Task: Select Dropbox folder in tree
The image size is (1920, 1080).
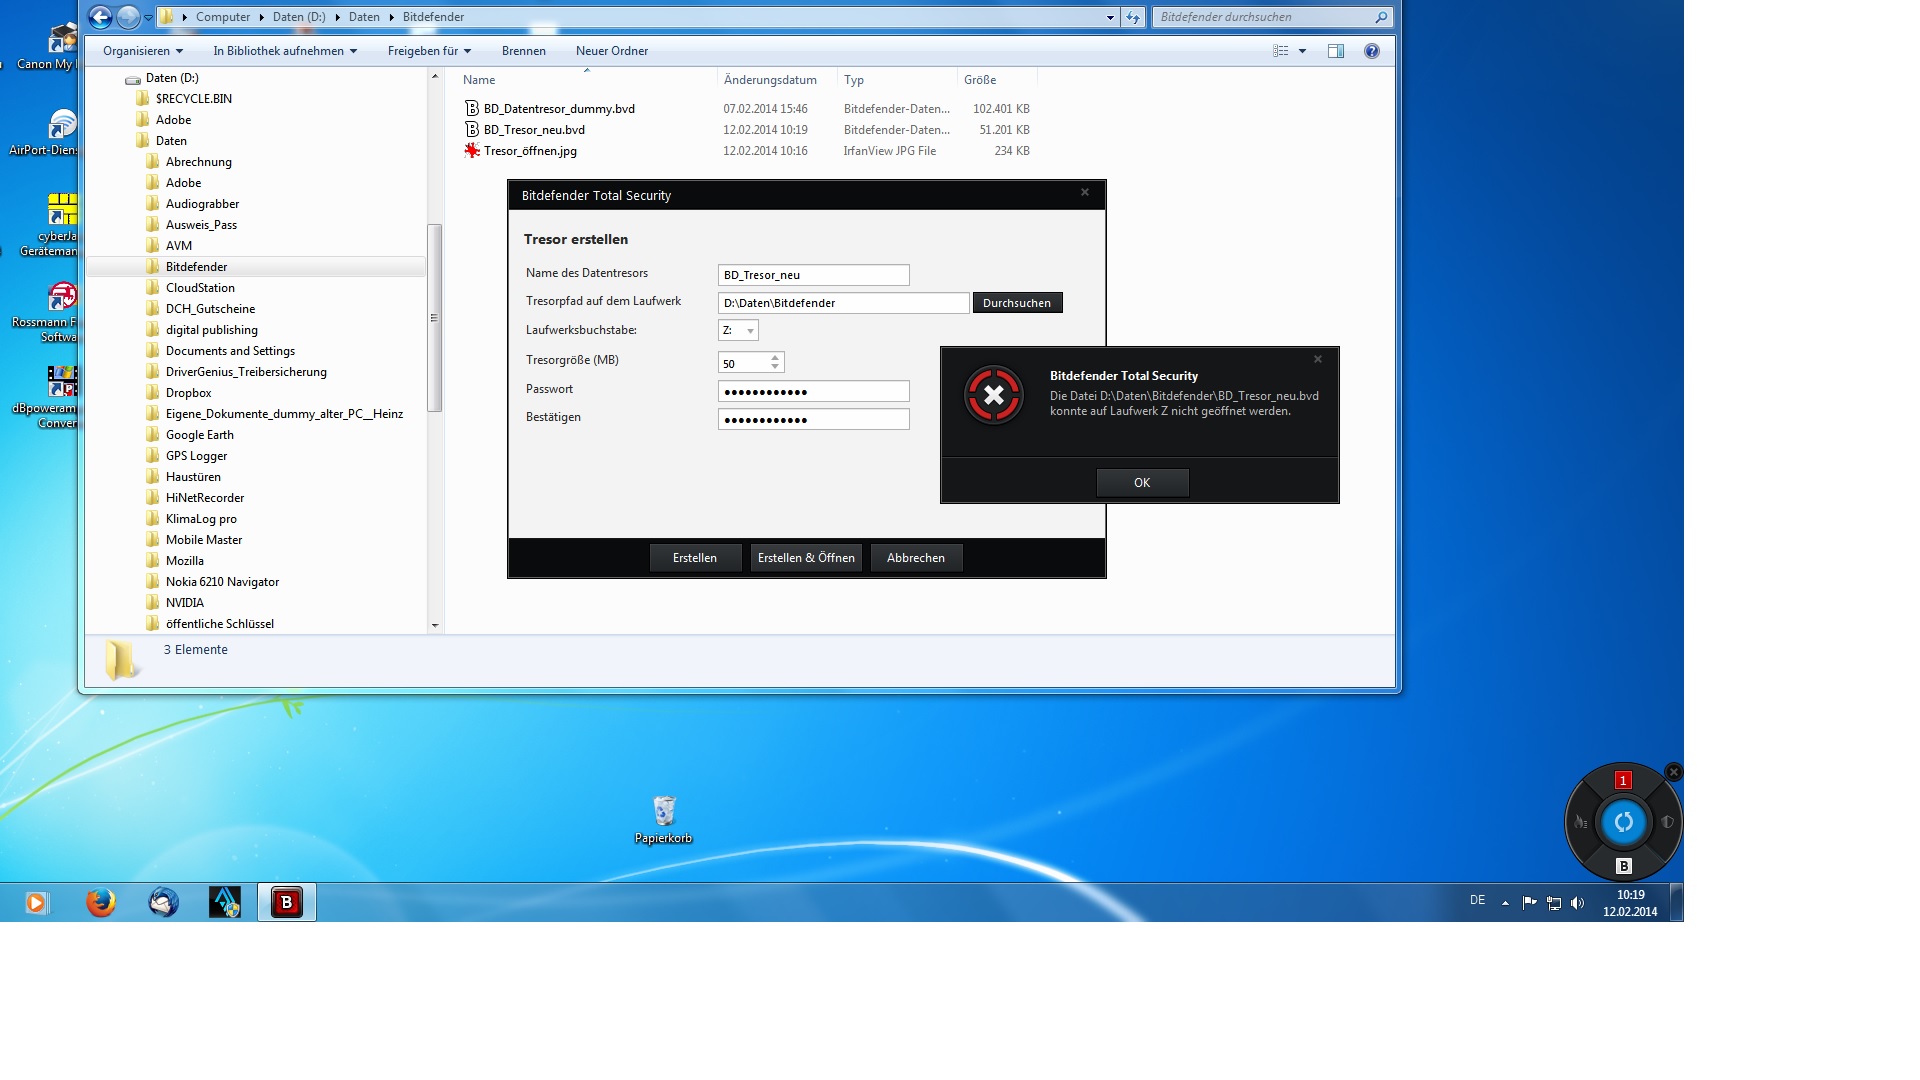Action: 188,393
